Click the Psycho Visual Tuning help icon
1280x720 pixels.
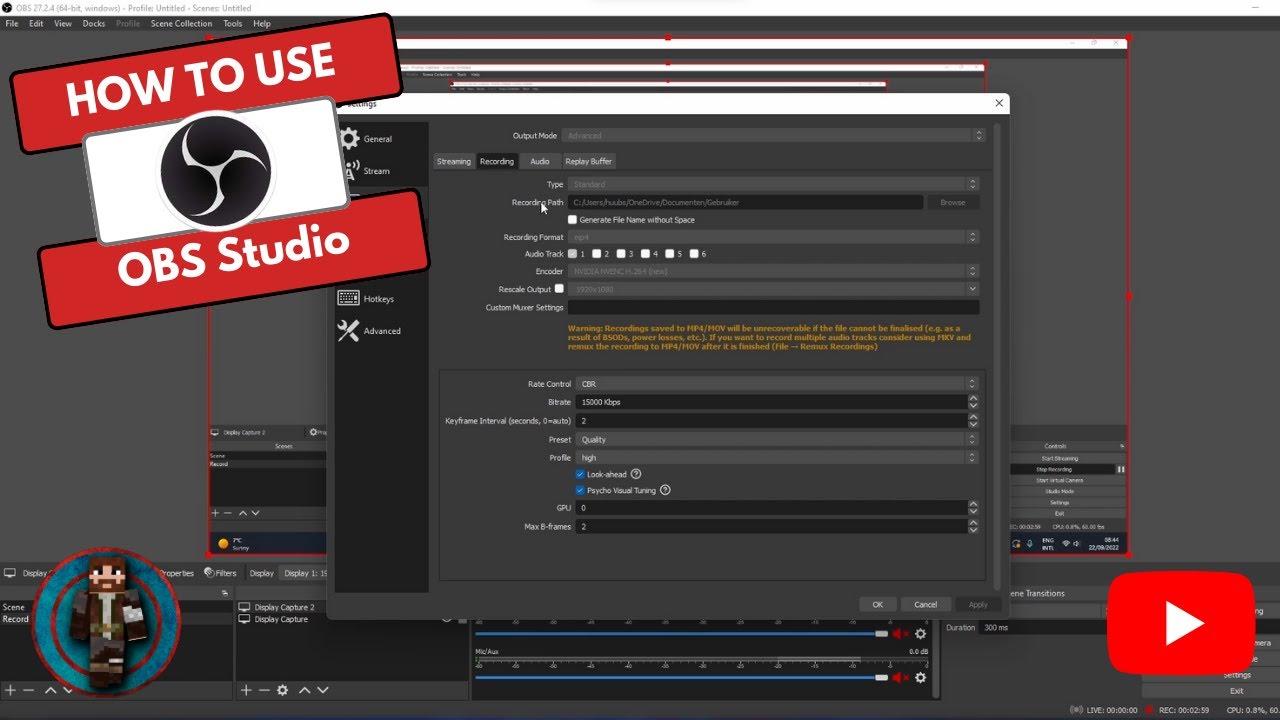665,490
